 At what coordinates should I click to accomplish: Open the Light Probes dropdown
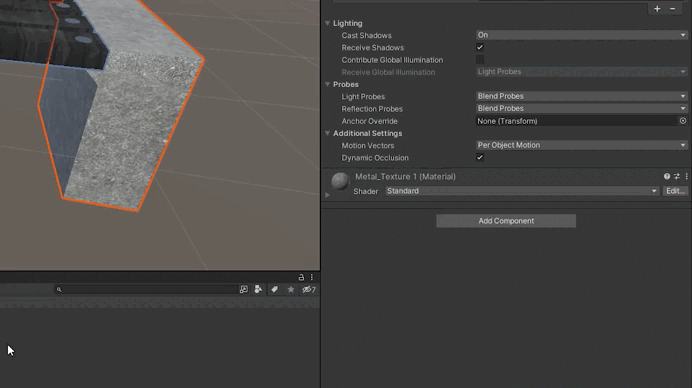pos(581,96)
